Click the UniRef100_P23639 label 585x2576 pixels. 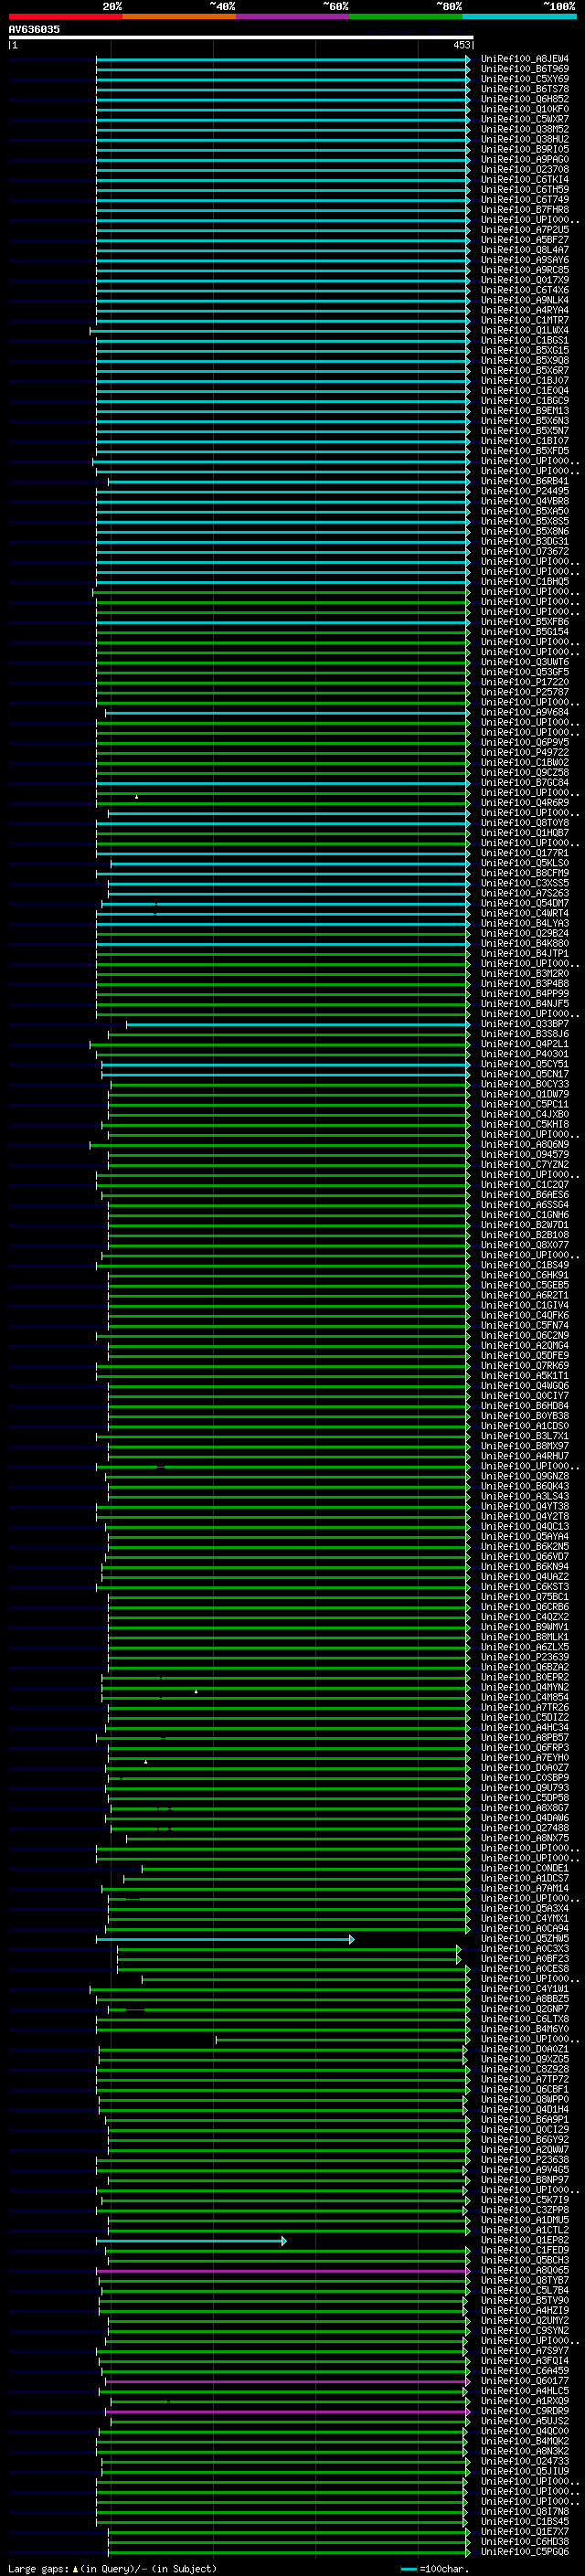[525, 1657]
